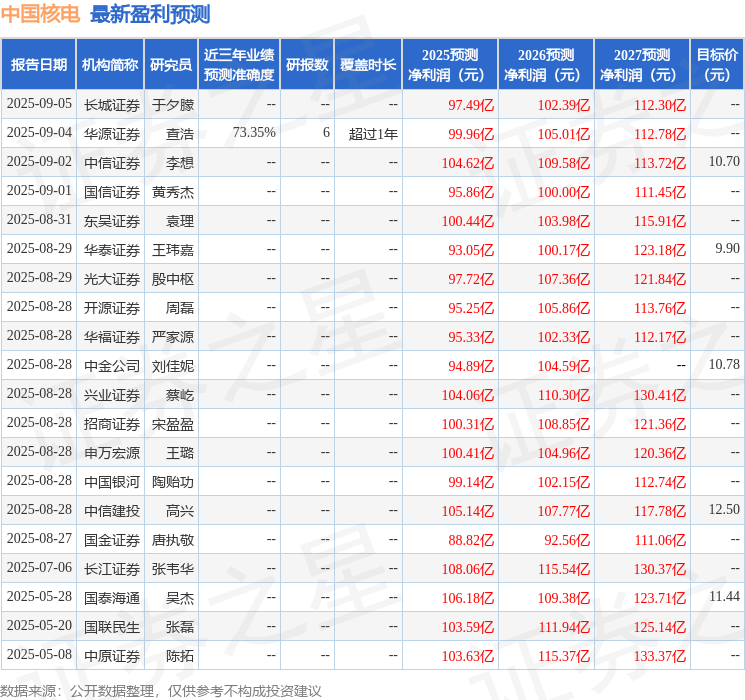The height and width of the screenshot is (700, 745).
Task: Click the 目标价 column header
Action: tap(716, 65)
